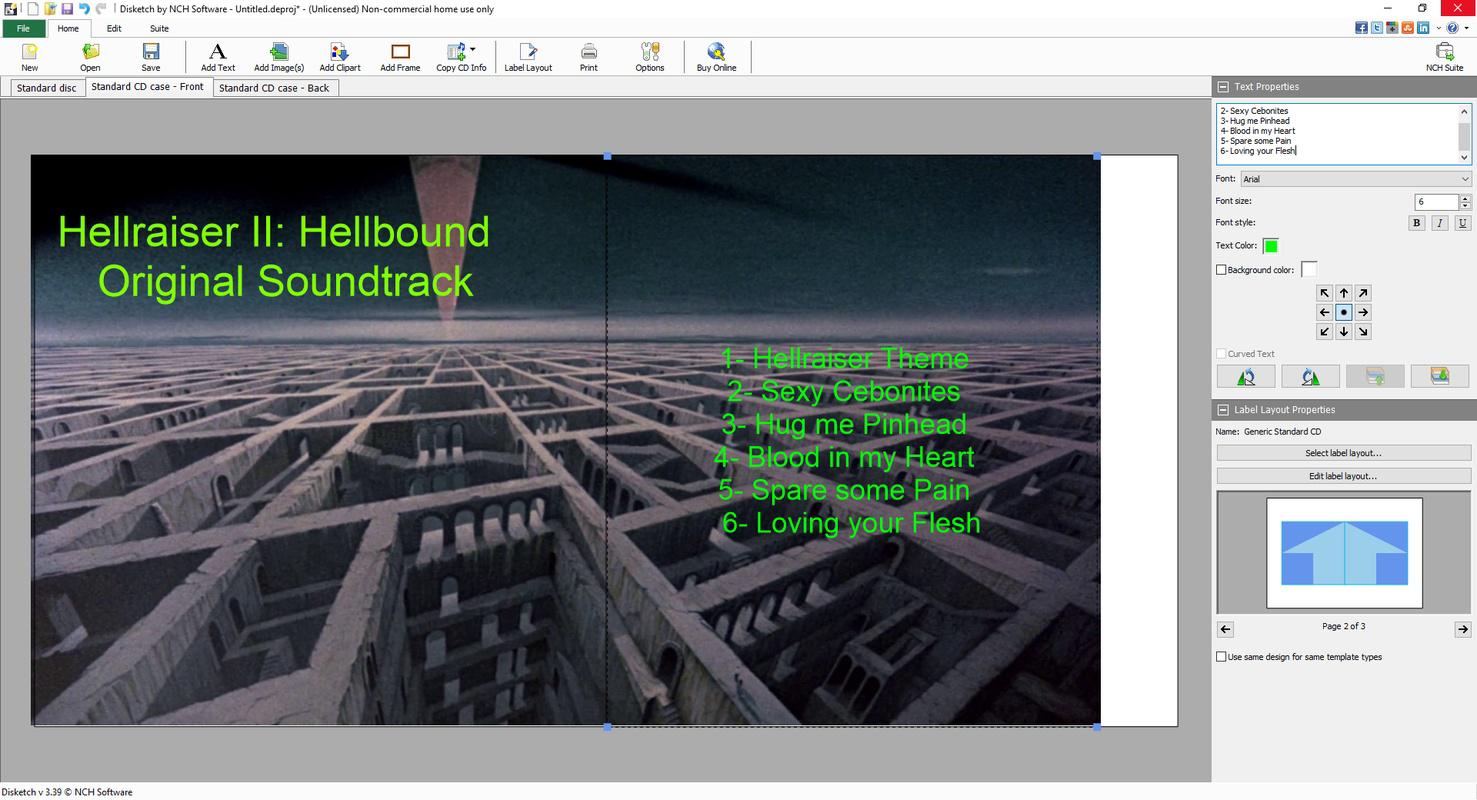Align text to top-left arrow

[x=1325, y=293]
